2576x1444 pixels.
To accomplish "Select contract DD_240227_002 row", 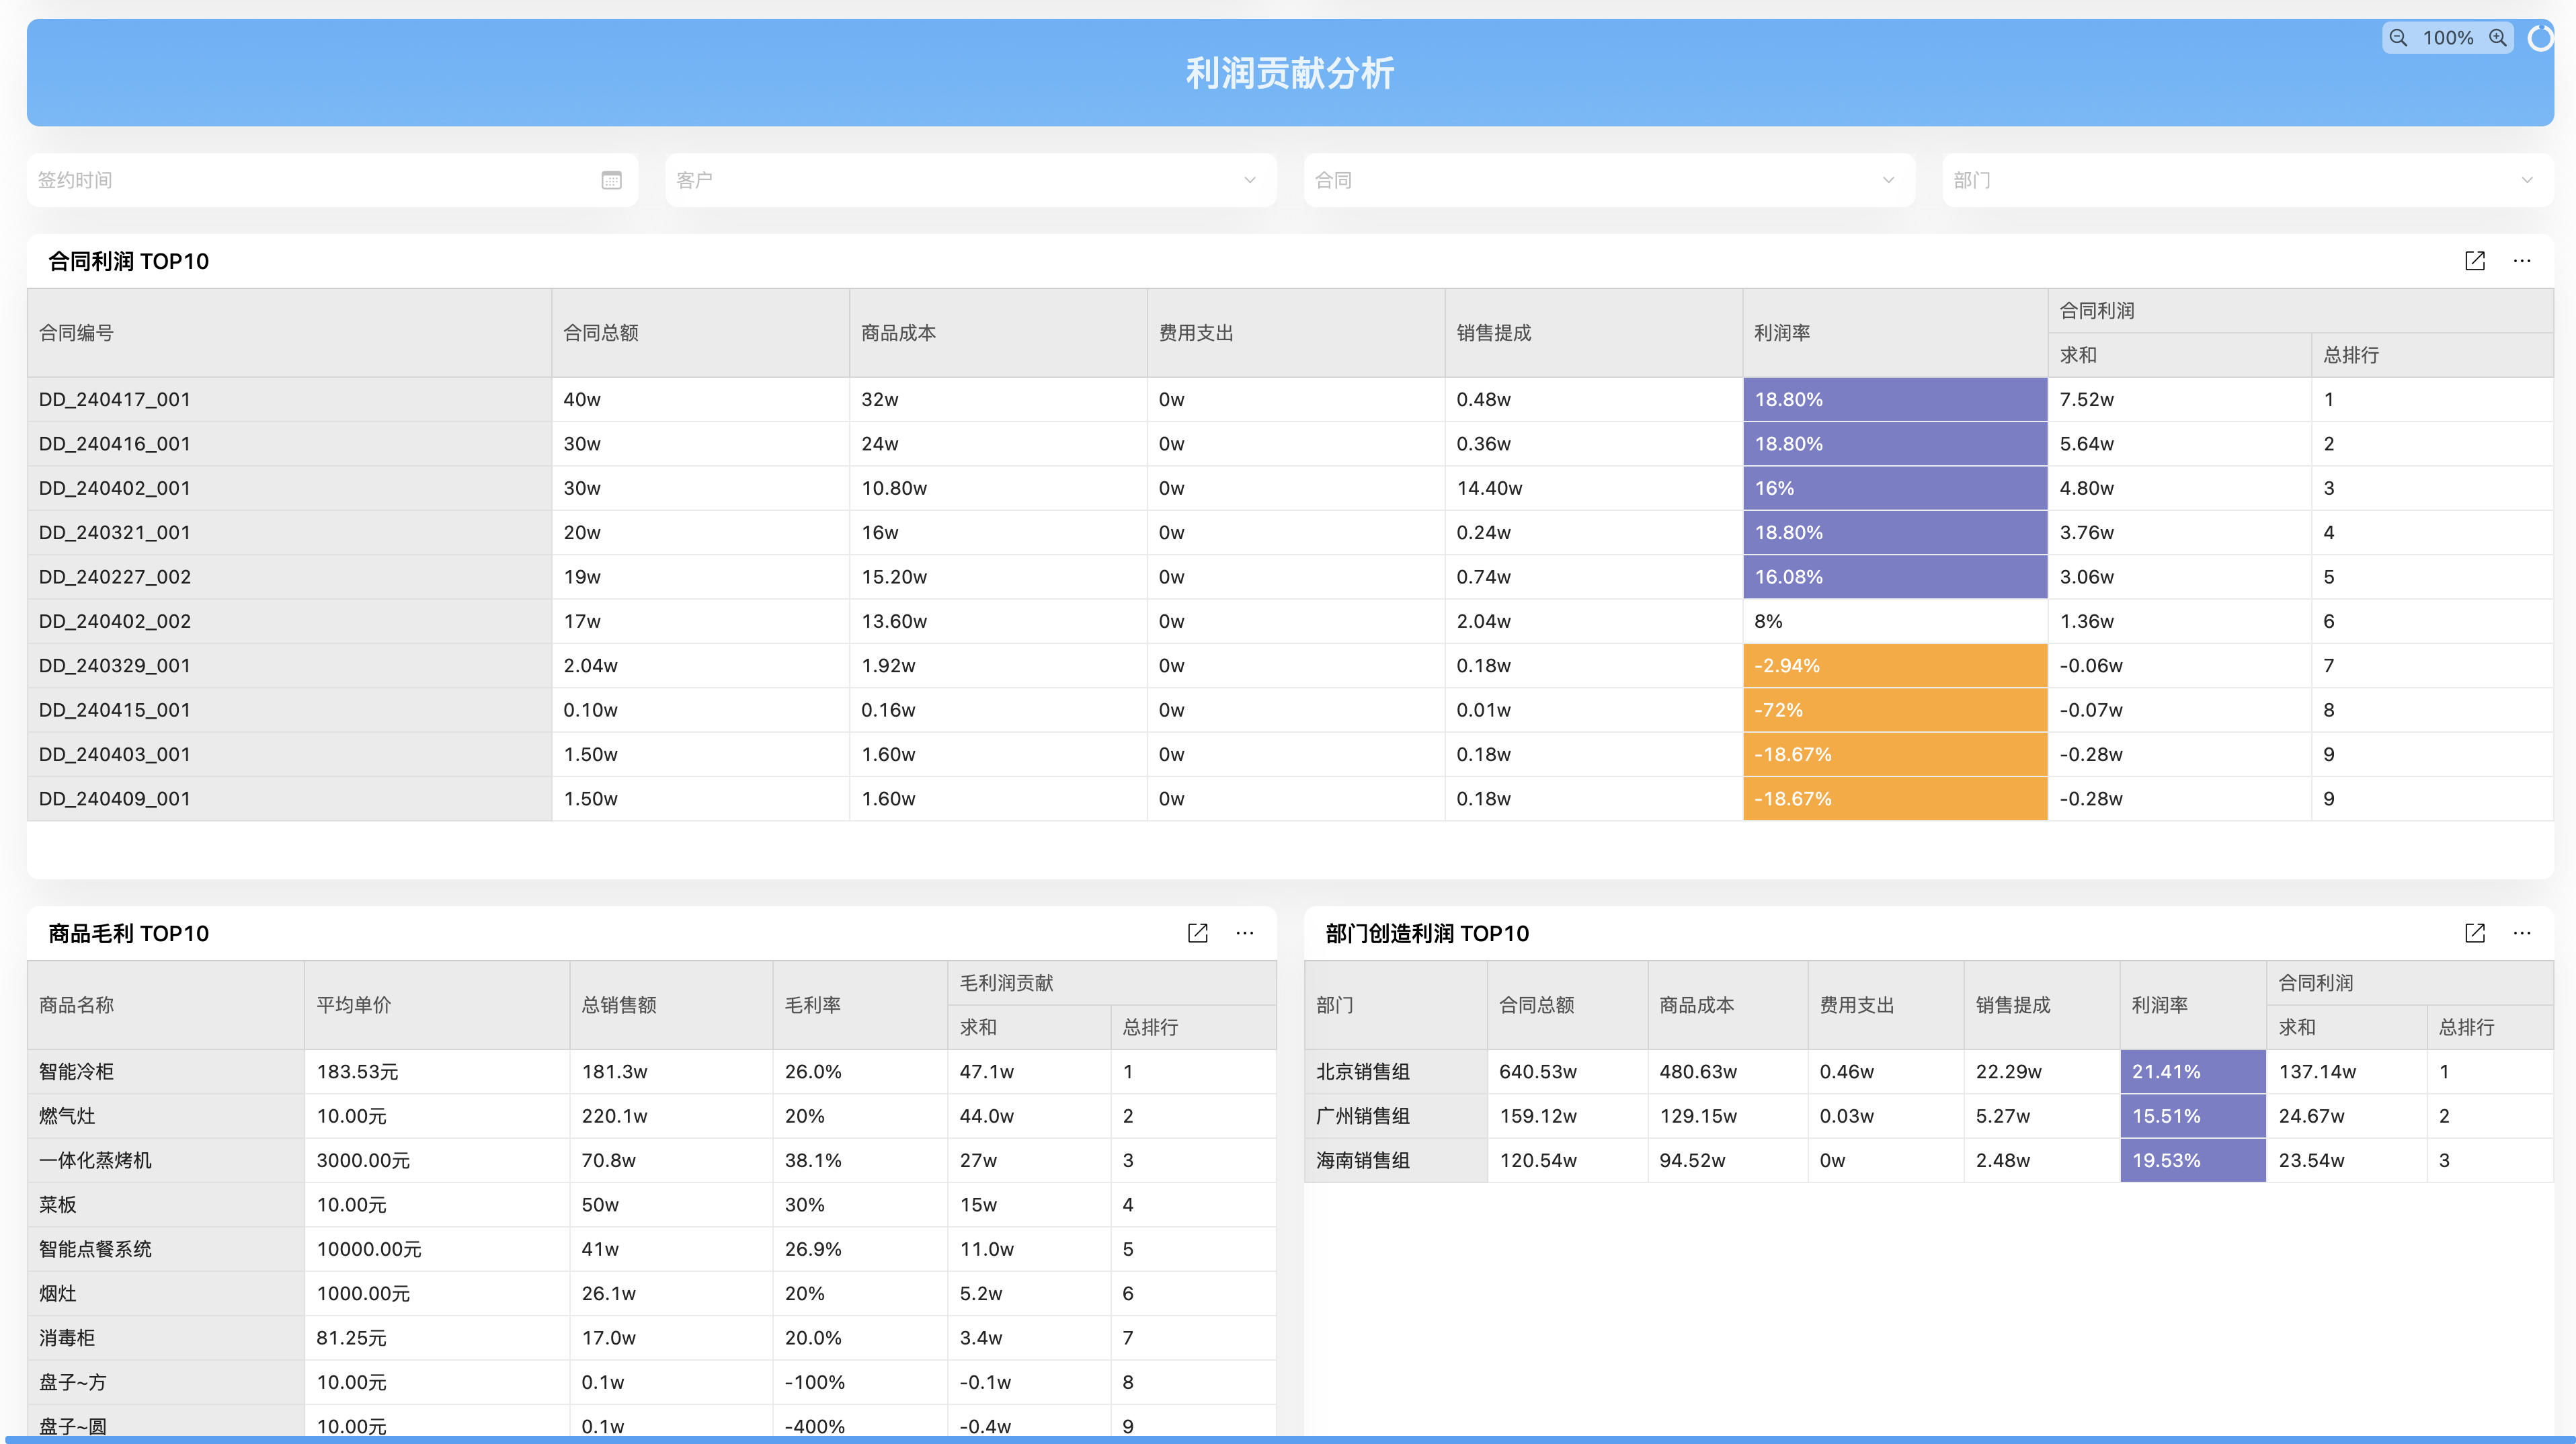I will pos(1290,577).
